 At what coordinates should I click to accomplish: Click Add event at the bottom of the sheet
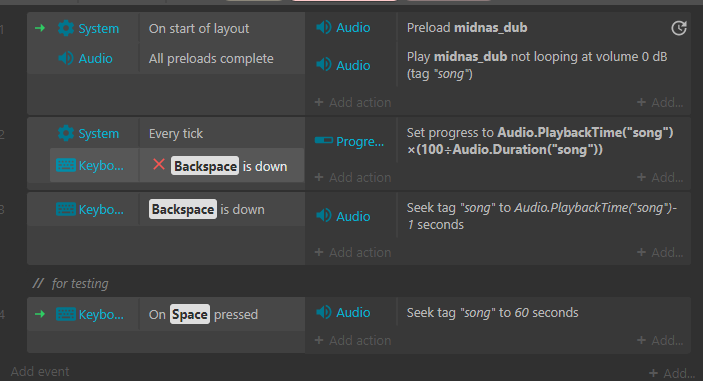pos(40,372)
